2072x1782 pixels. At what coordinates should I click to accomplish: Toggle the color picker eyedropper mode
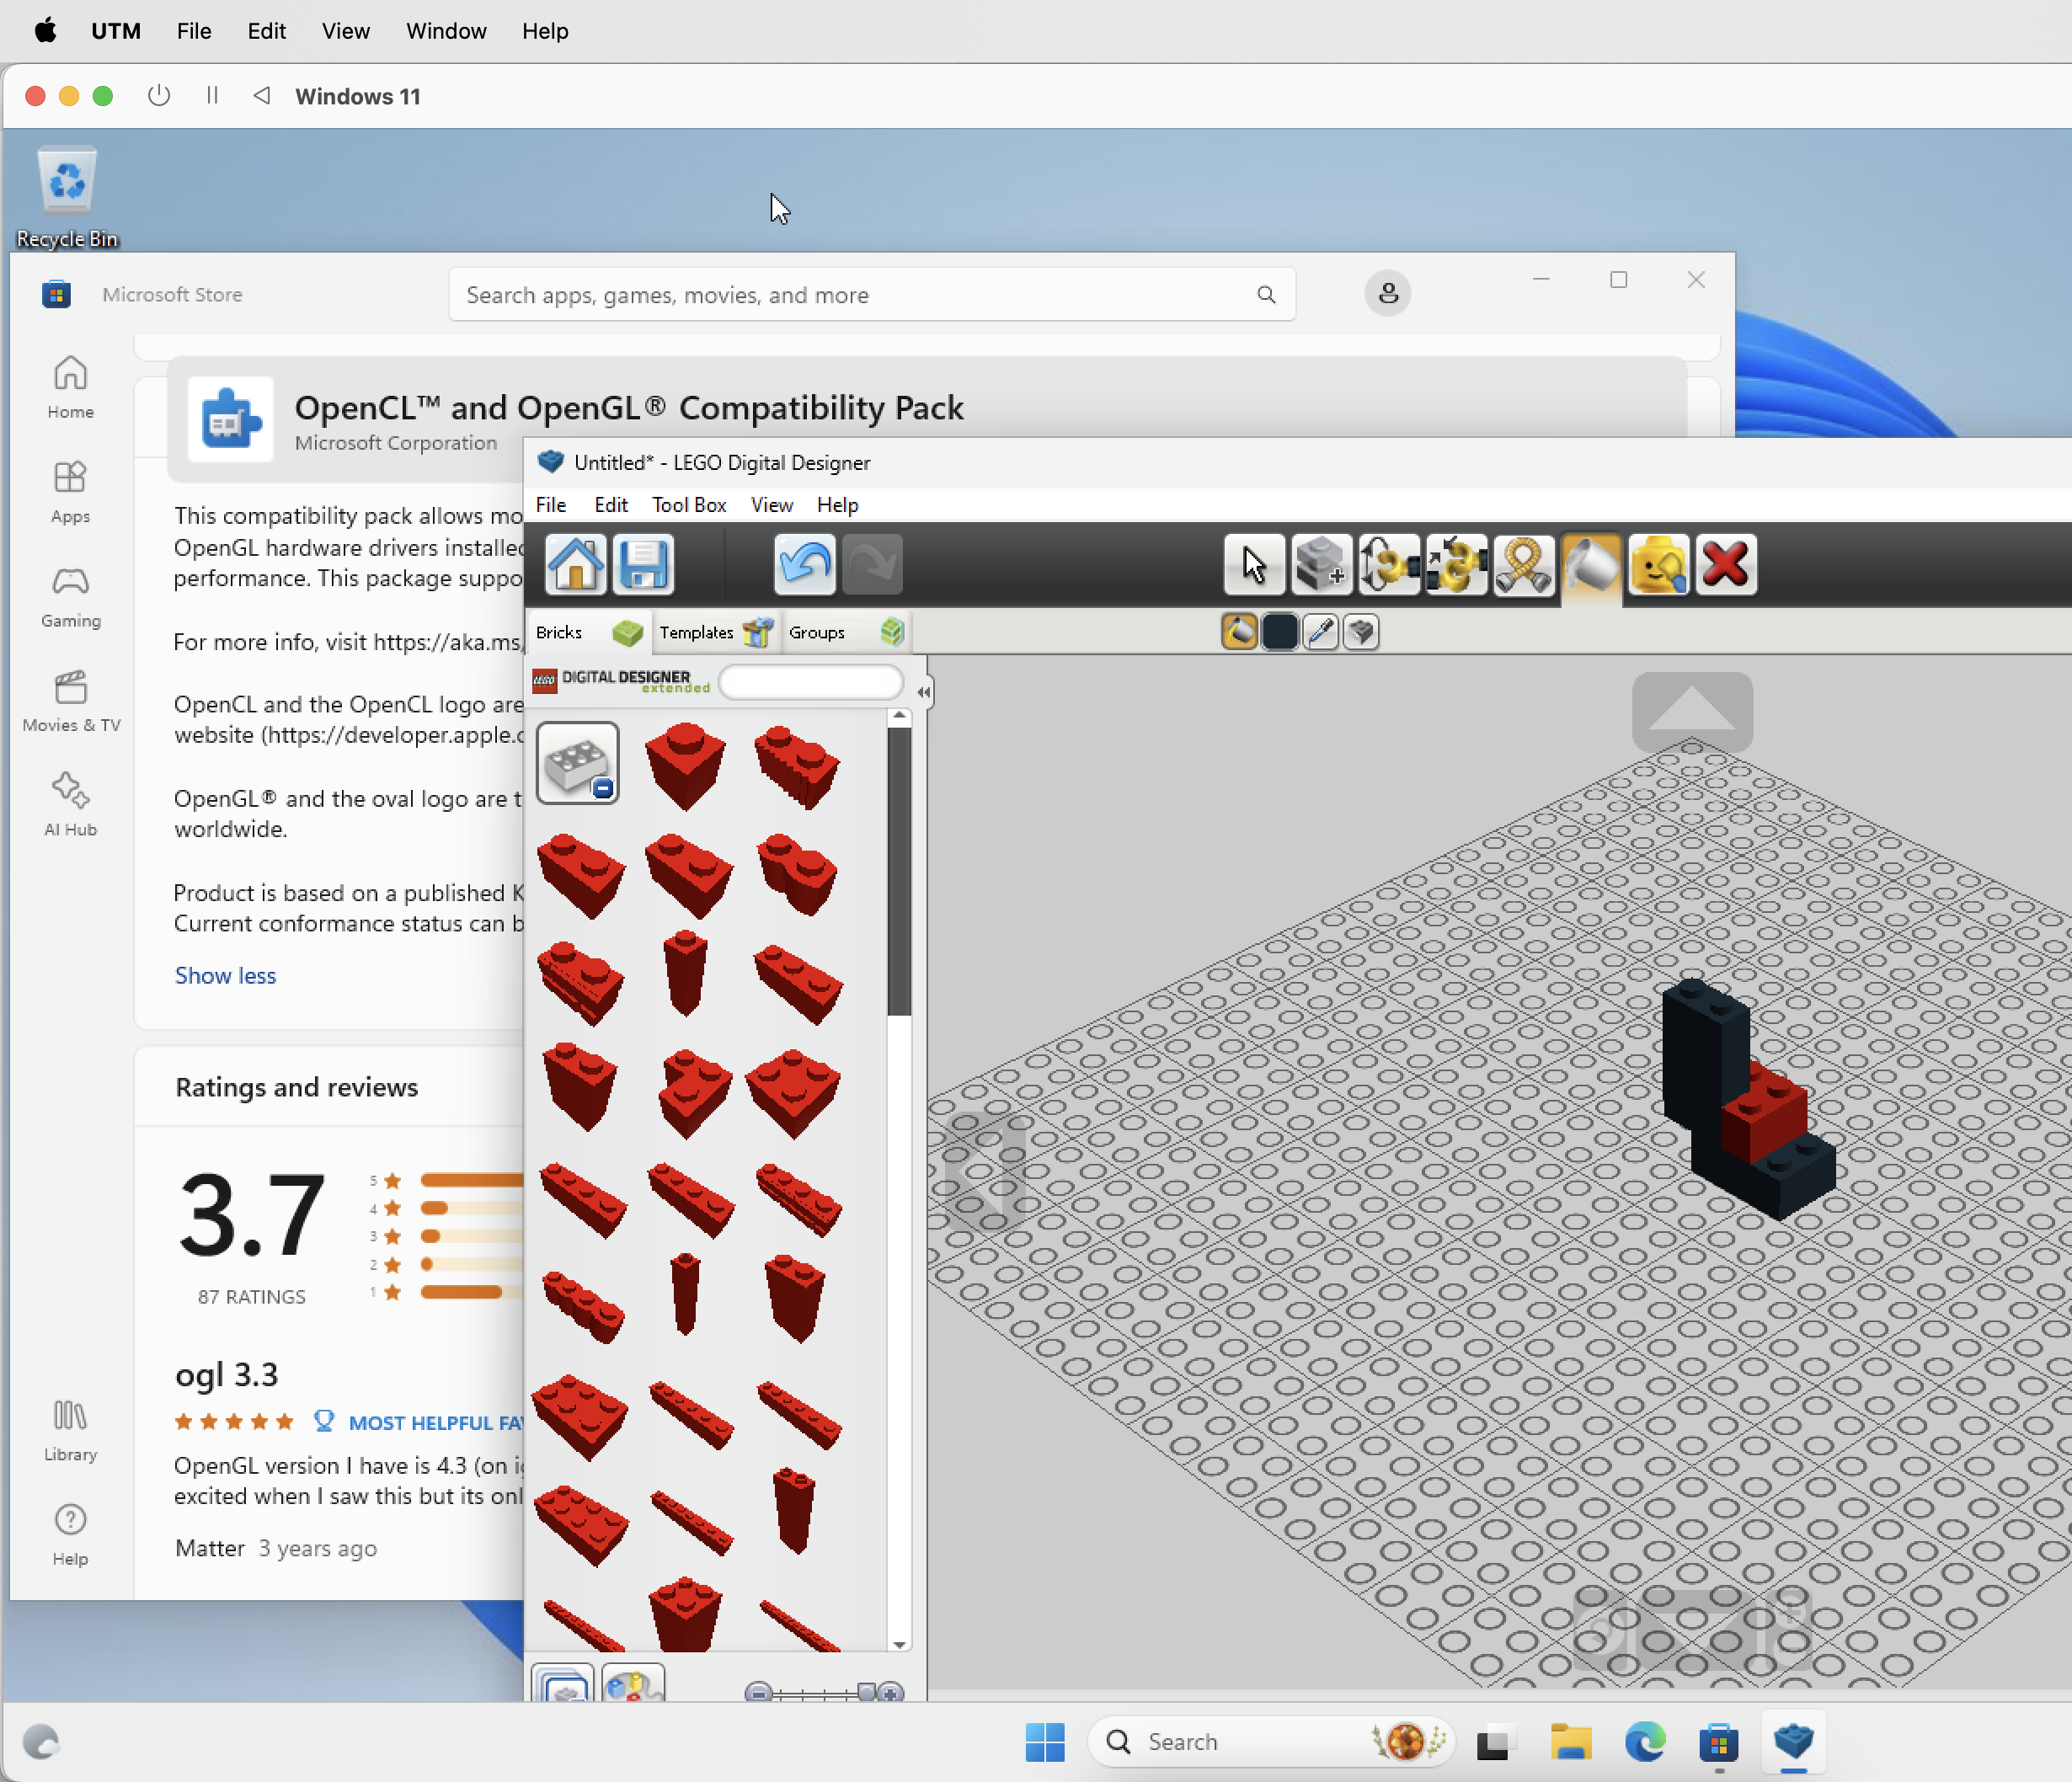[x=1320, y=632]
